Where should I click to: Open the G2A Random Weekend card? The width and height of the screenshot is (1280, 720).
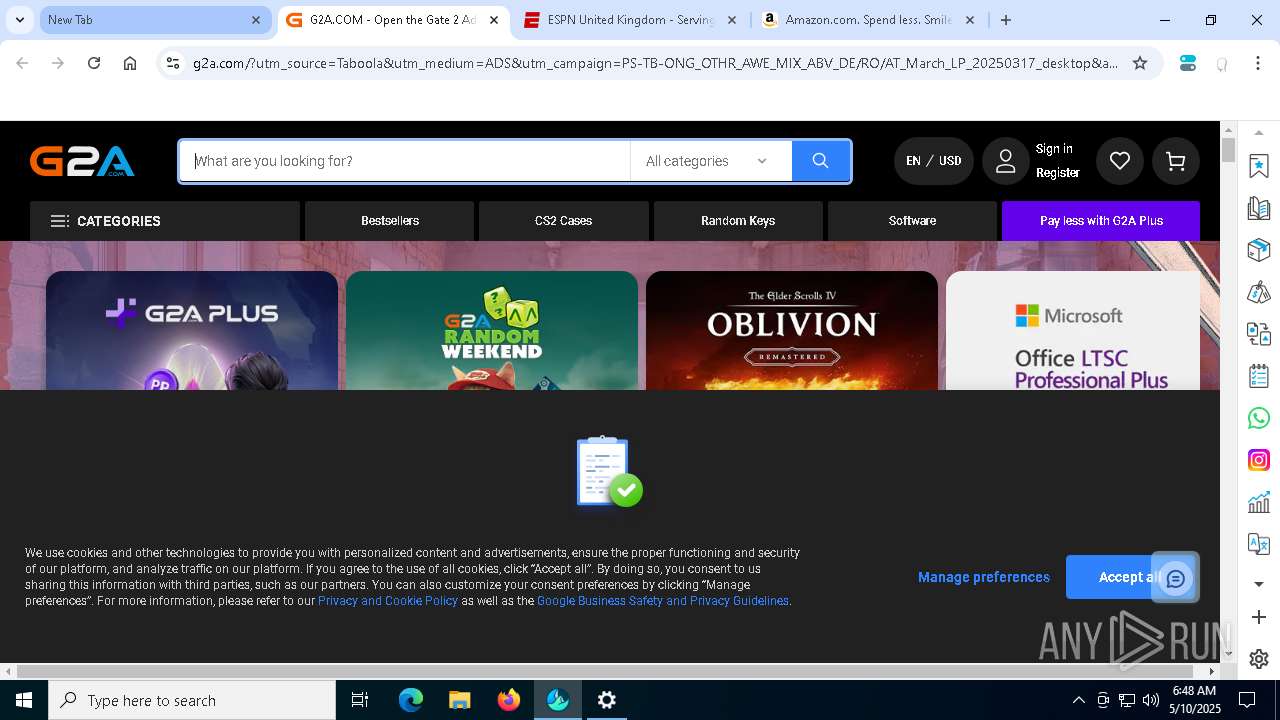coord(492,331)
